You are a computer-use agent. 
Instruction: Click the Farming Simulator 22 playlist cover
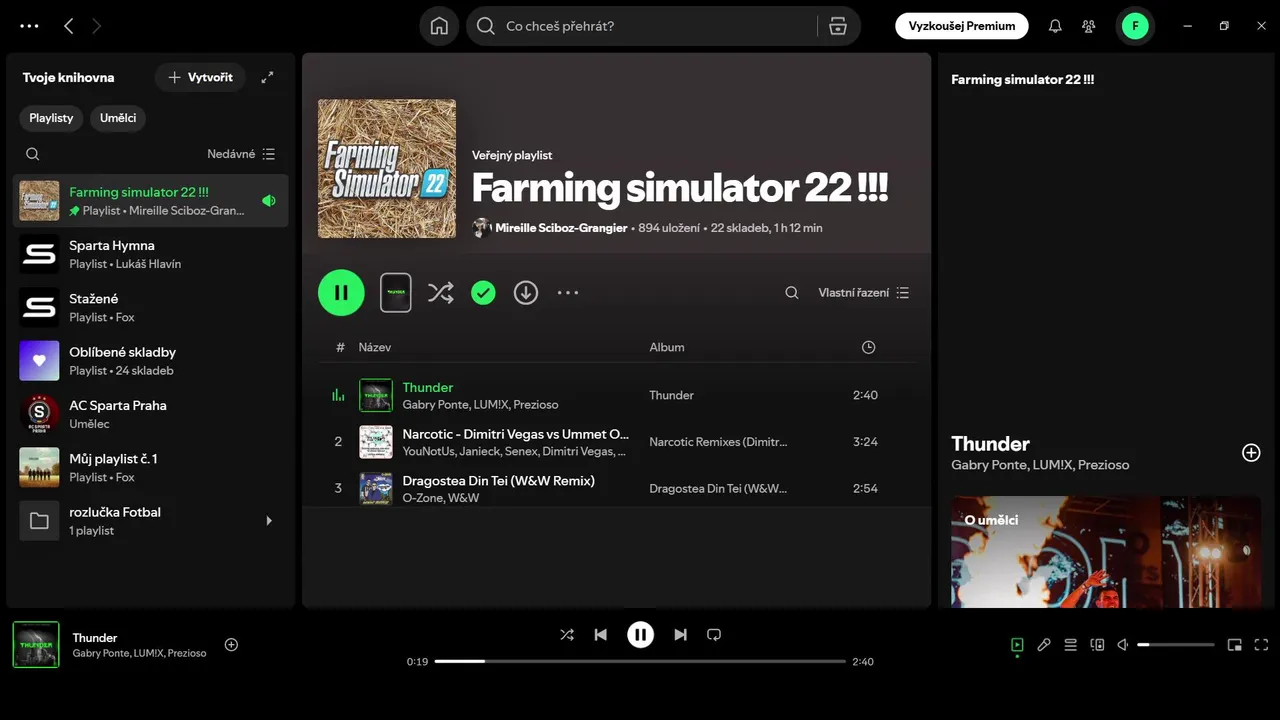point(387,168)
